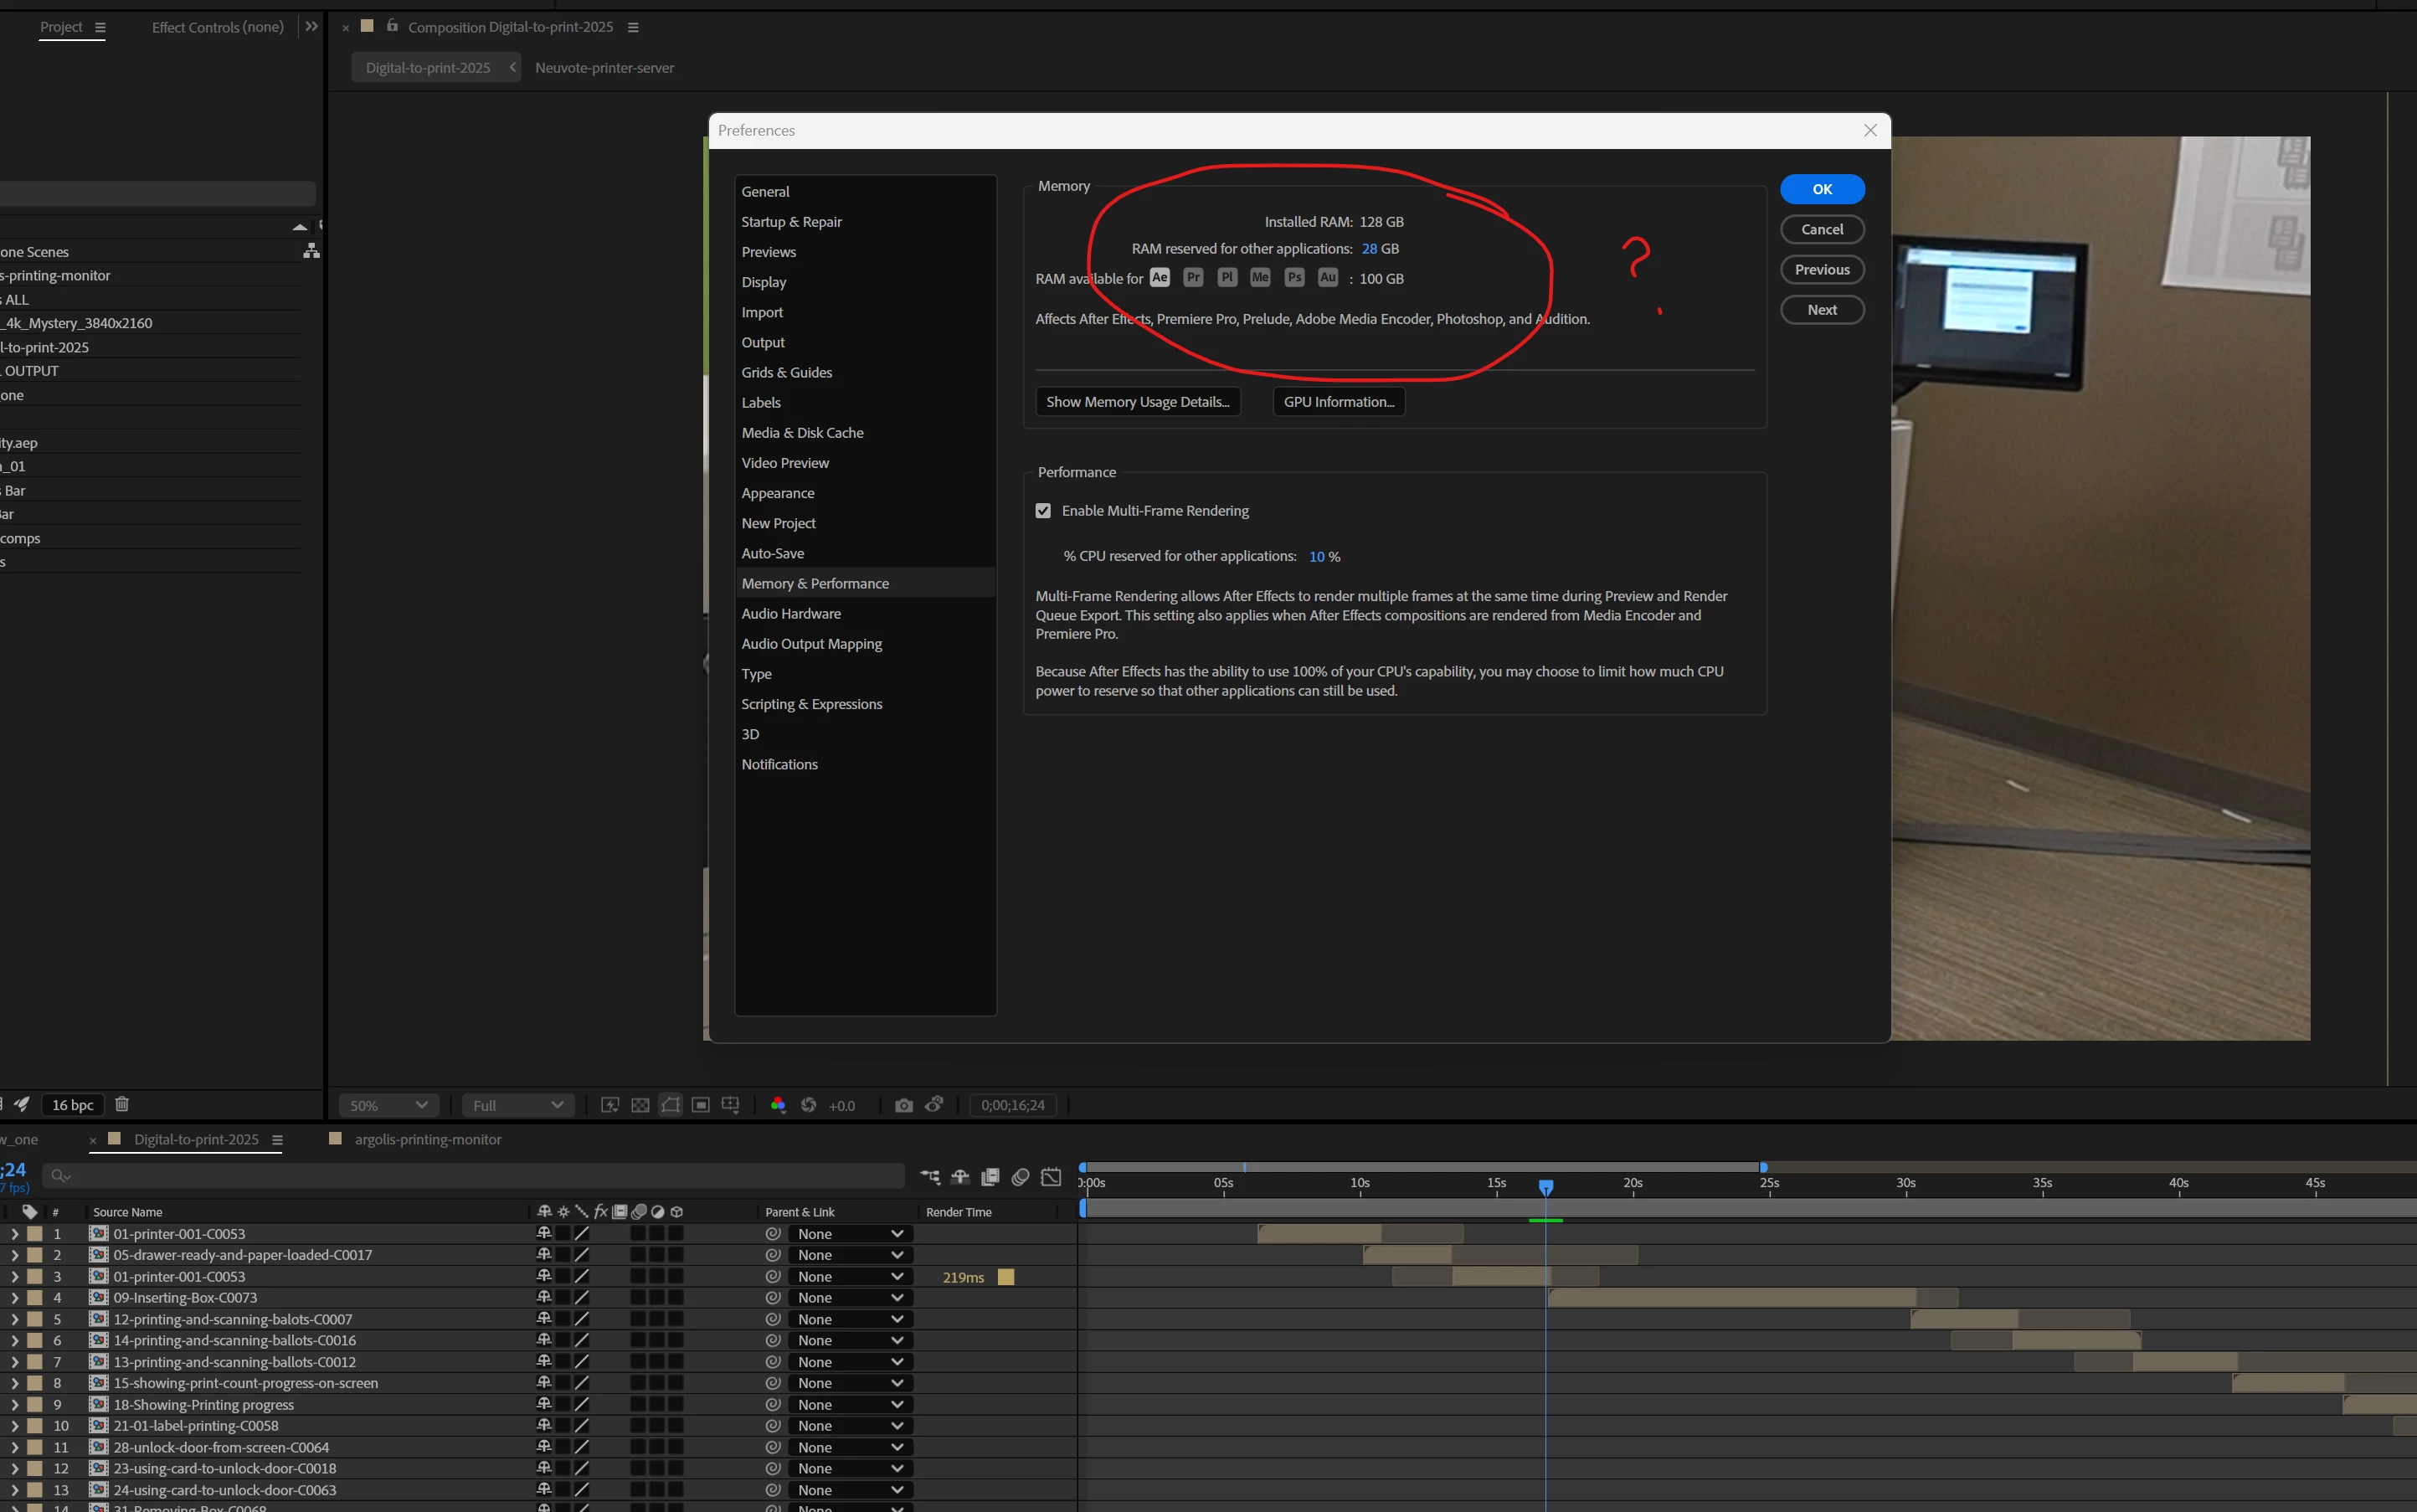Click the snapshot camera icon

tap(904, 1105)
